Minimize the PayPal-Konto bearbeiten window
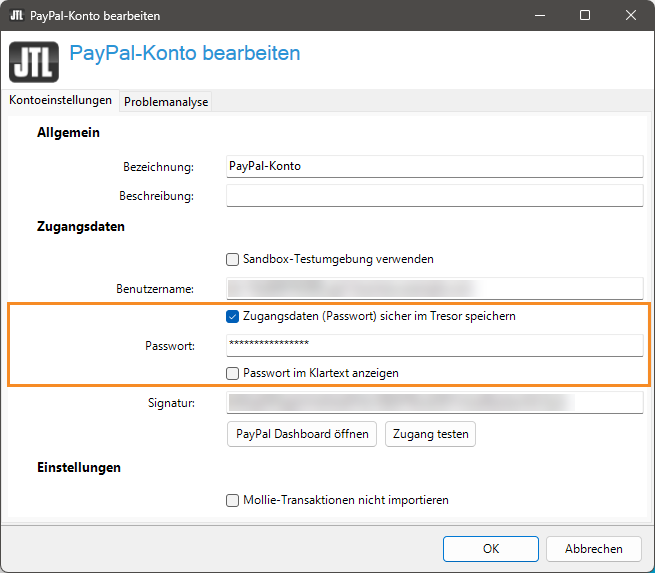The height and width of the screenshot is (573, 655). (x=539, y=16)
